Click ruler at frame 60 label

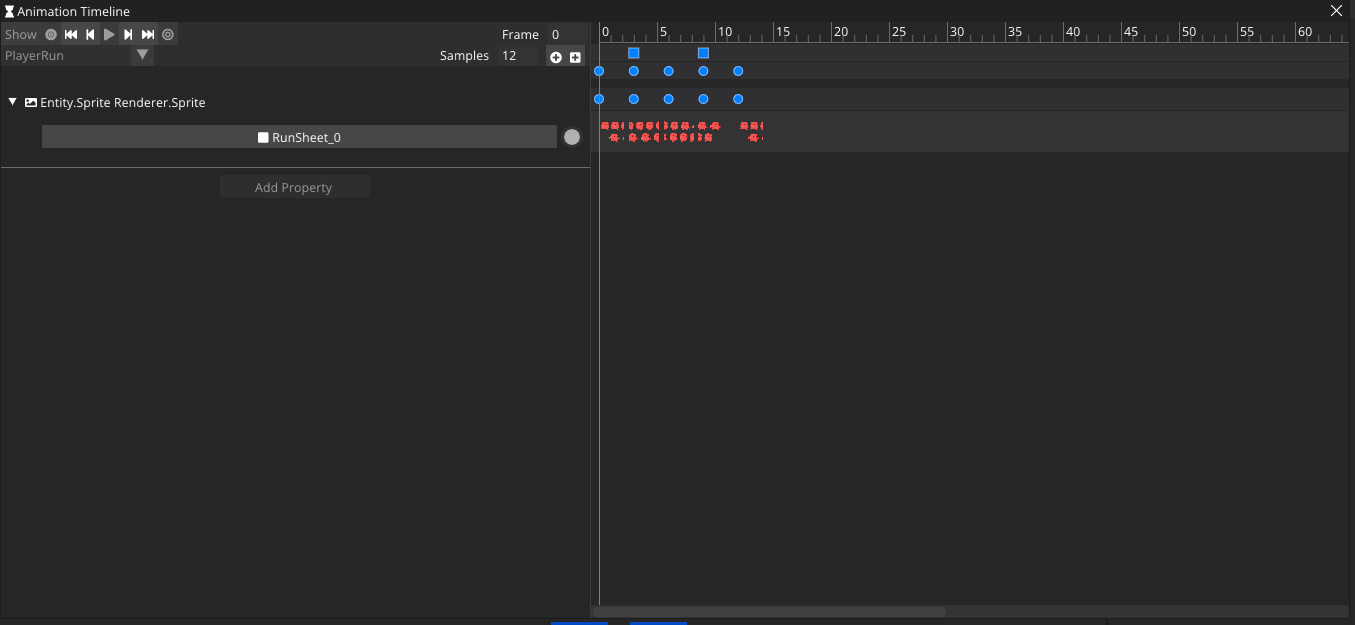tap(1305, 32)
